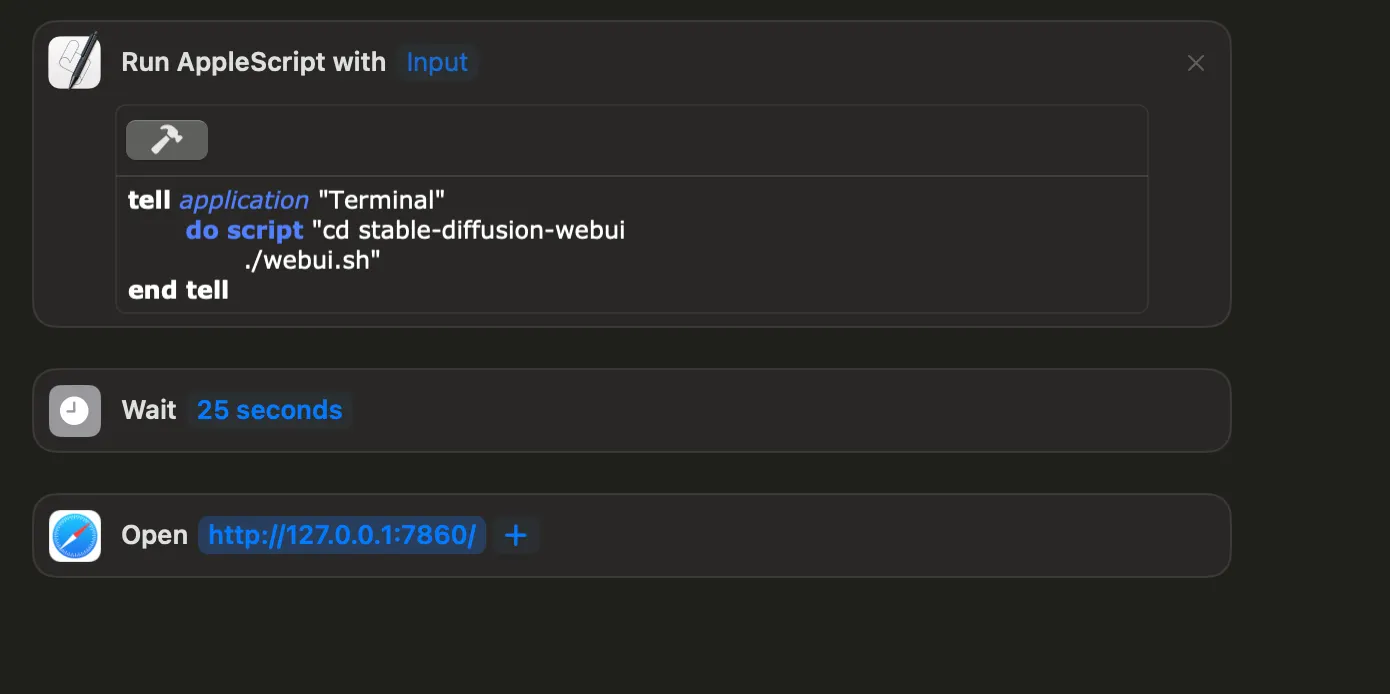
Task: Click the Open label on the last action
Action: click(154, 535)
